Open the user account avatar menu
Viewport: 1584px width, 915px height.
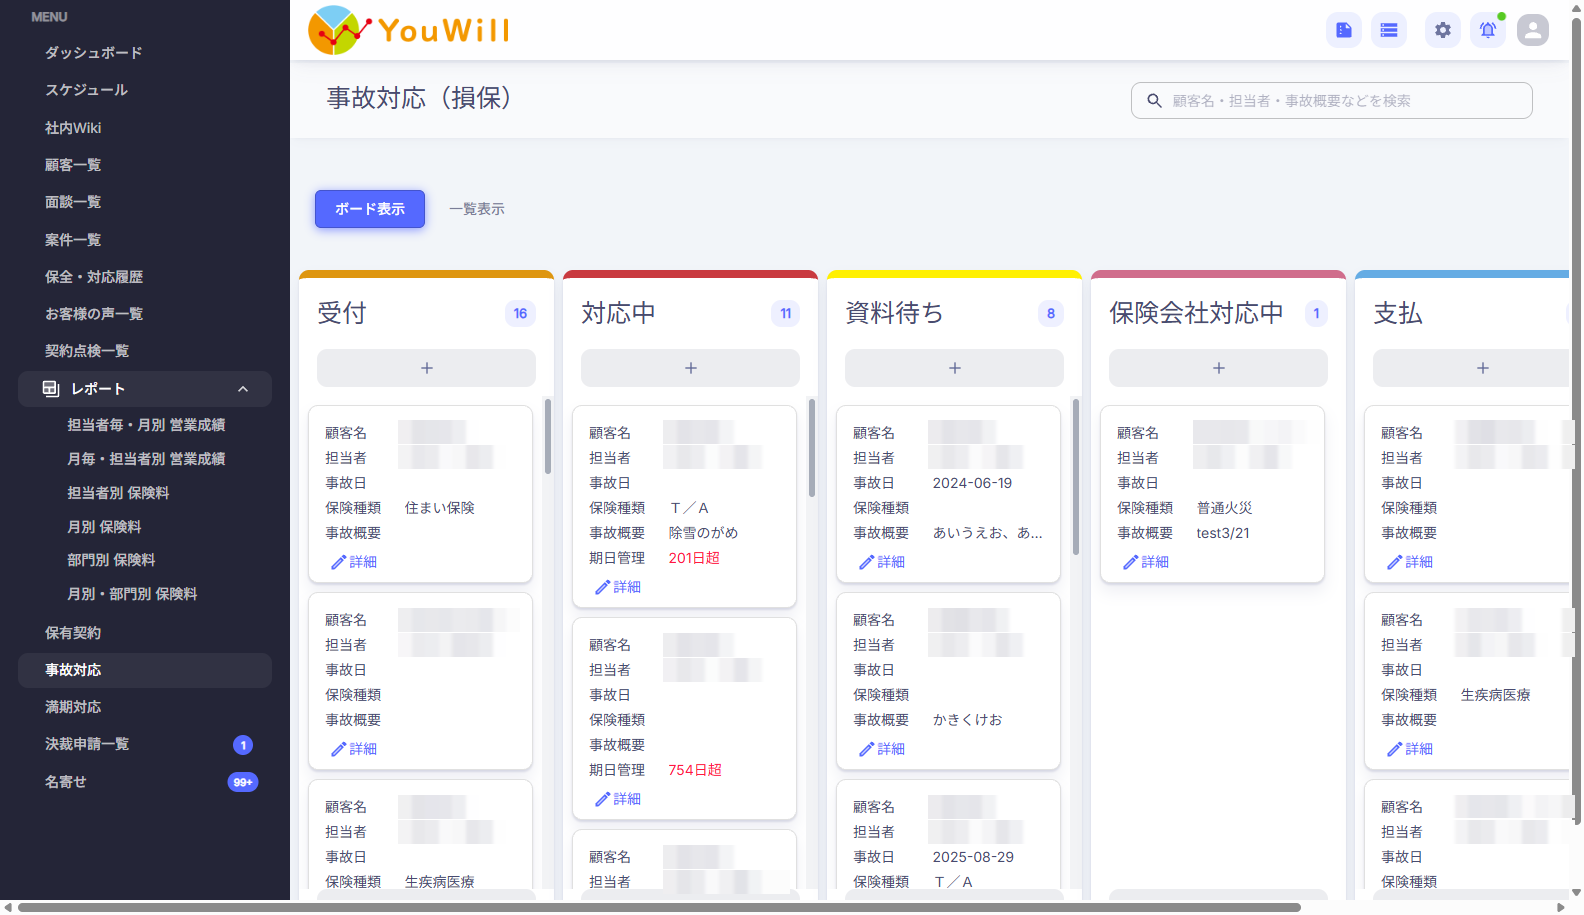(1533, 30)
